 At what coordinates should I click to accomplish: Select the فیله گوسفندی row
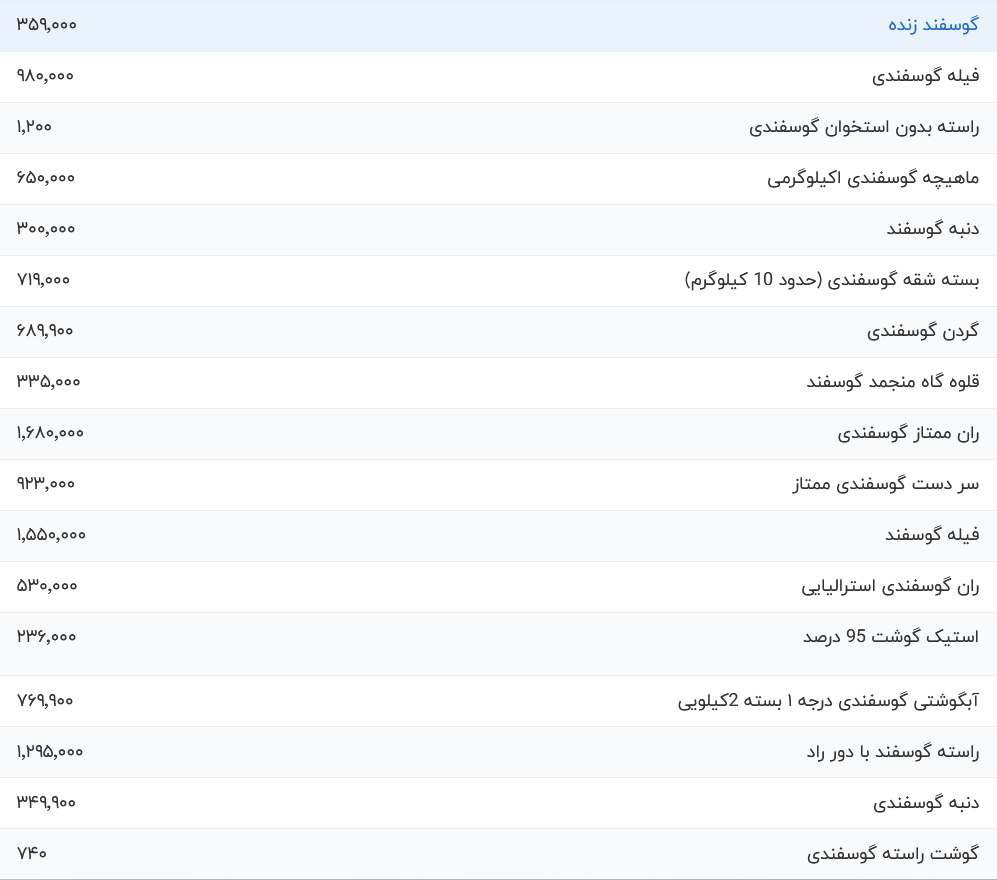(926, 76)
